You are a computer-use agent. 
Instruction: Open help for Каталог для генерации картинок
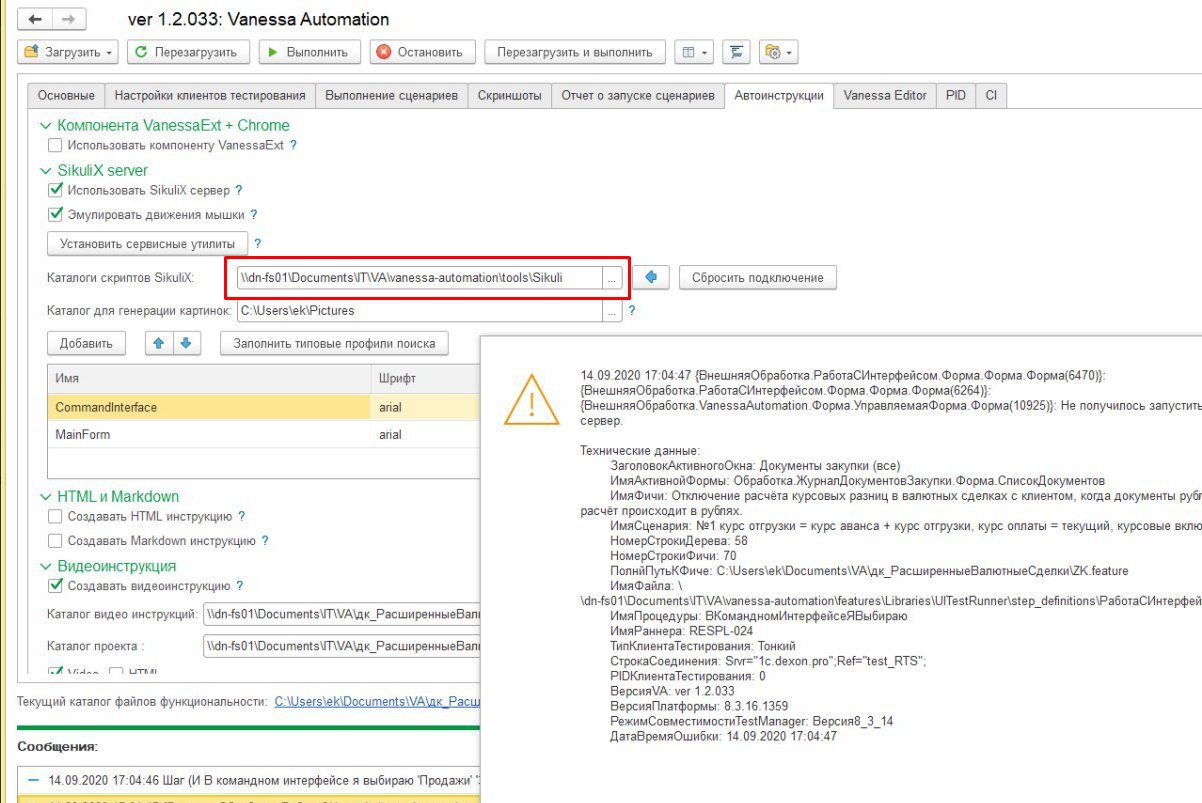tap(632, 311)
